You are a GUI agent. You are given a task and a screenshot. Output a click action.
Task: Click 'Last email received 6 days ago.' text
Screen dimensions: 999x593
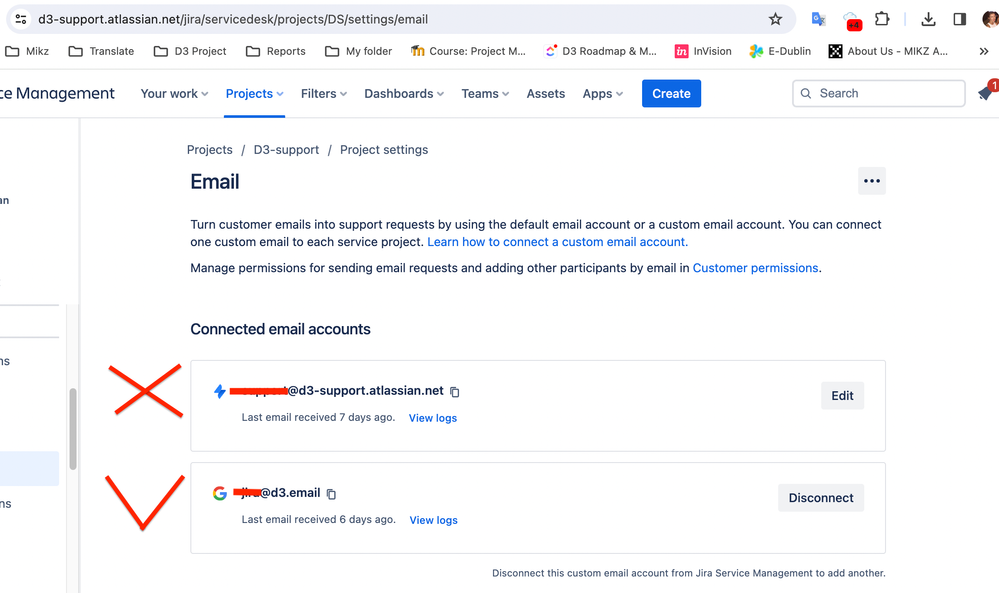coord(319,519)
